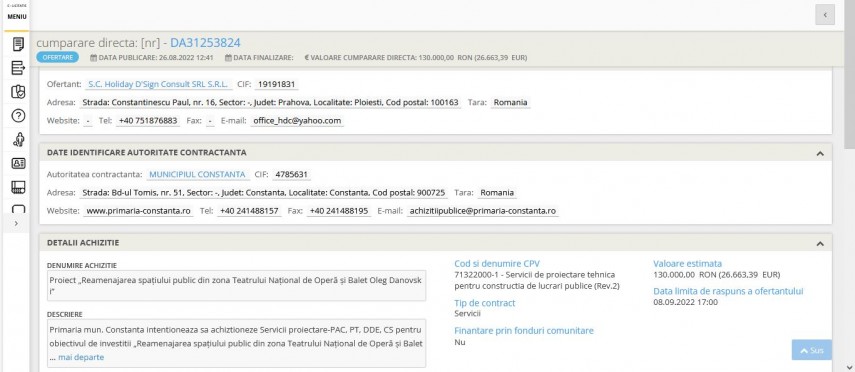Select email achizitiipublice@primaria-constanta.ro
Screen dimensions: 855x372
click(x=483, y=211)
